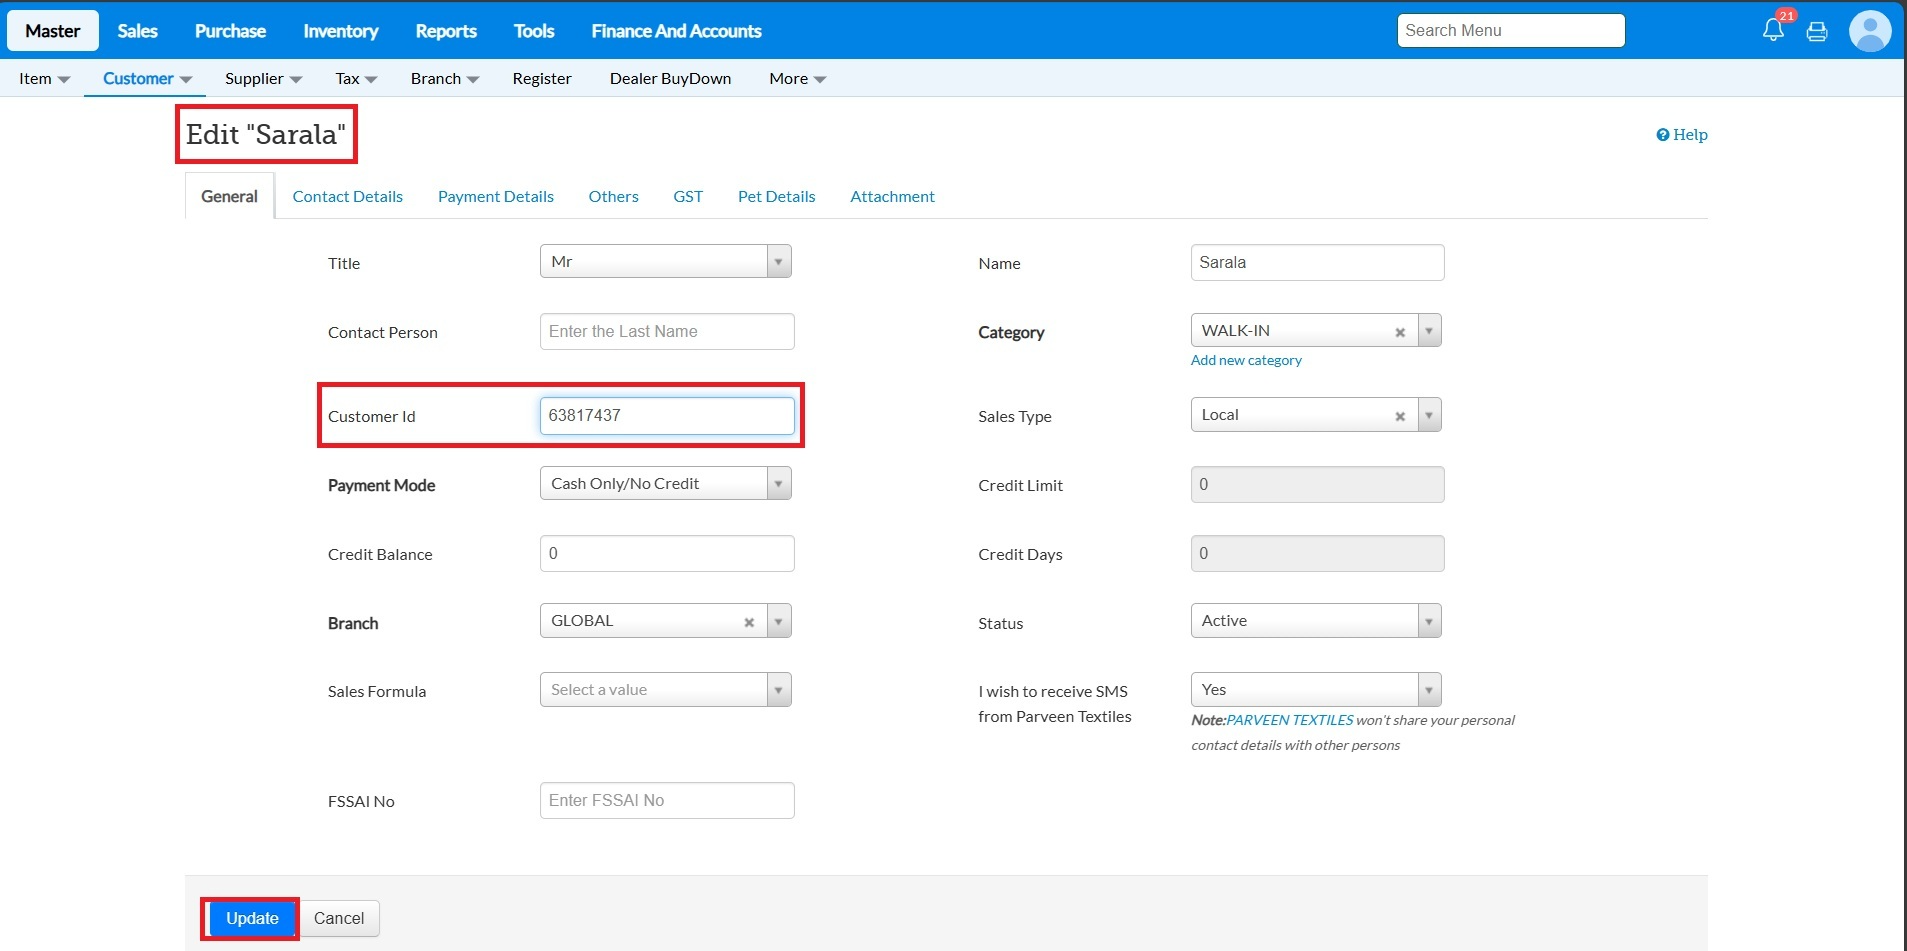The width and height of the screenshot is (1907, 951).
Task: Open the notifications bell icon
Action: point(1772,30)
